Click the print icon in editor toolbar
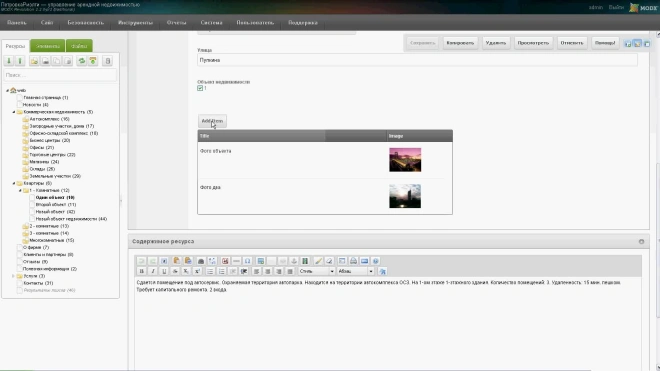 [353, 261]
